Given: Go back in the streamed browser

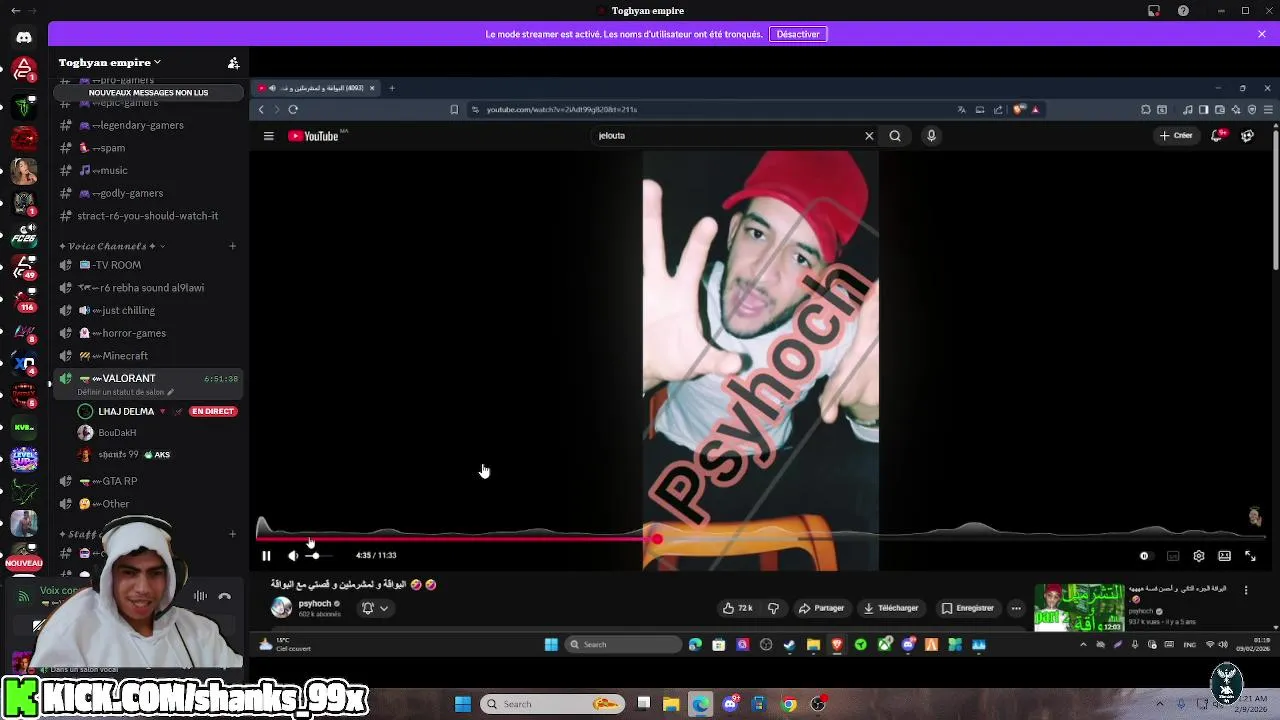Looking at the screenshot, I should (x=261, y=109).
